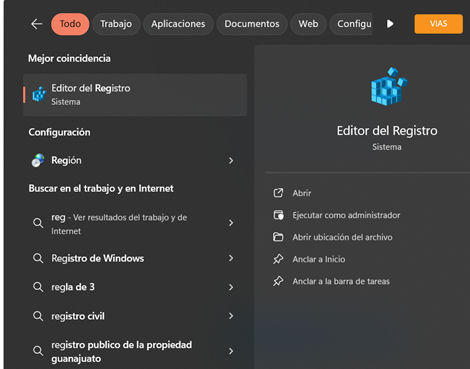The height and width of the screenshot is (369, 470).
Task: Switch to the Documentos tab
Action: tap(252, 24)
